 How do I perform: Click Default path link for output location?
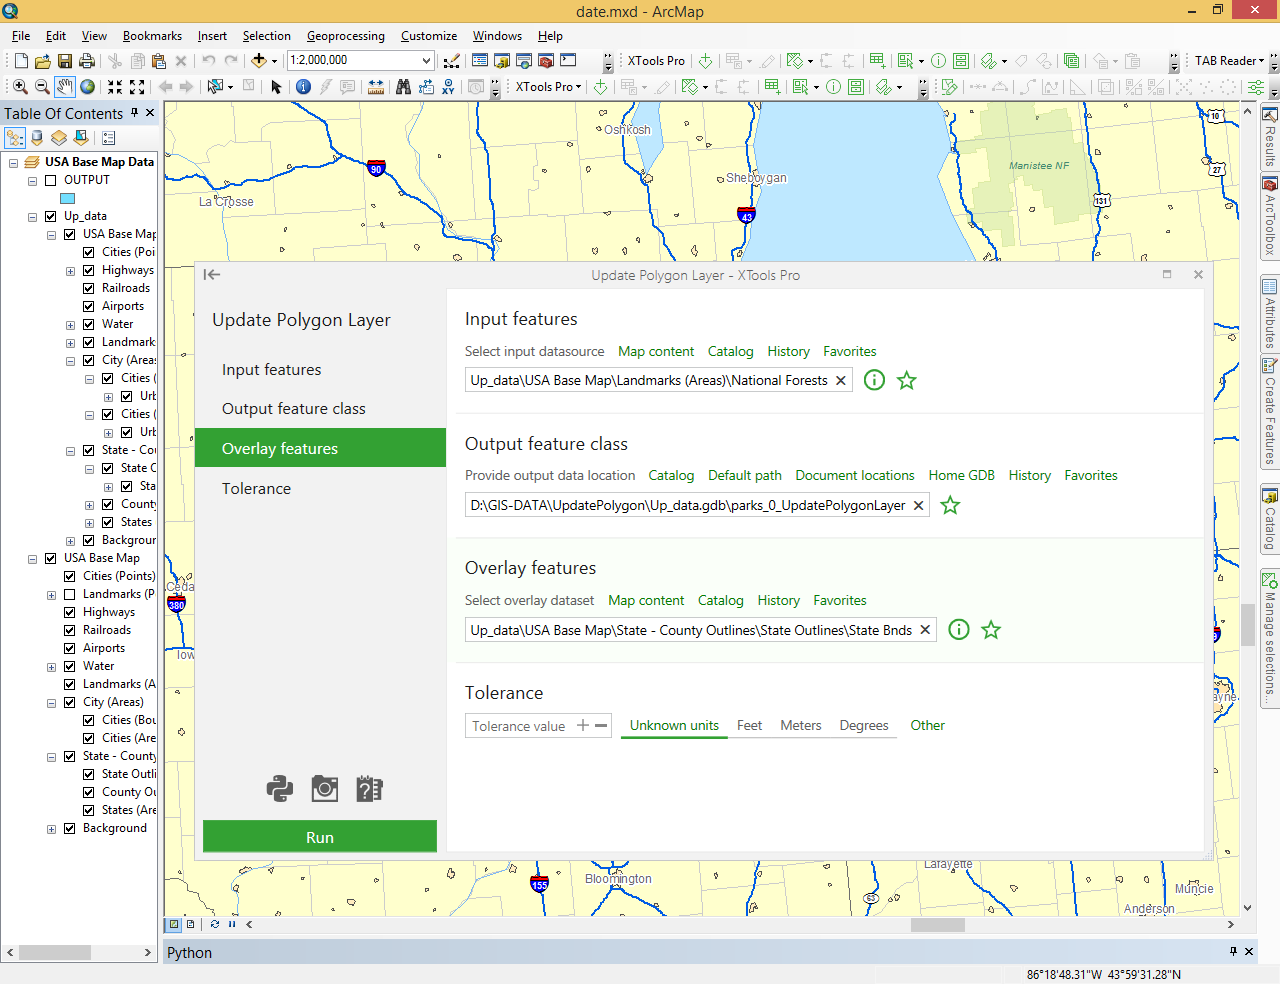pos(745,475)
